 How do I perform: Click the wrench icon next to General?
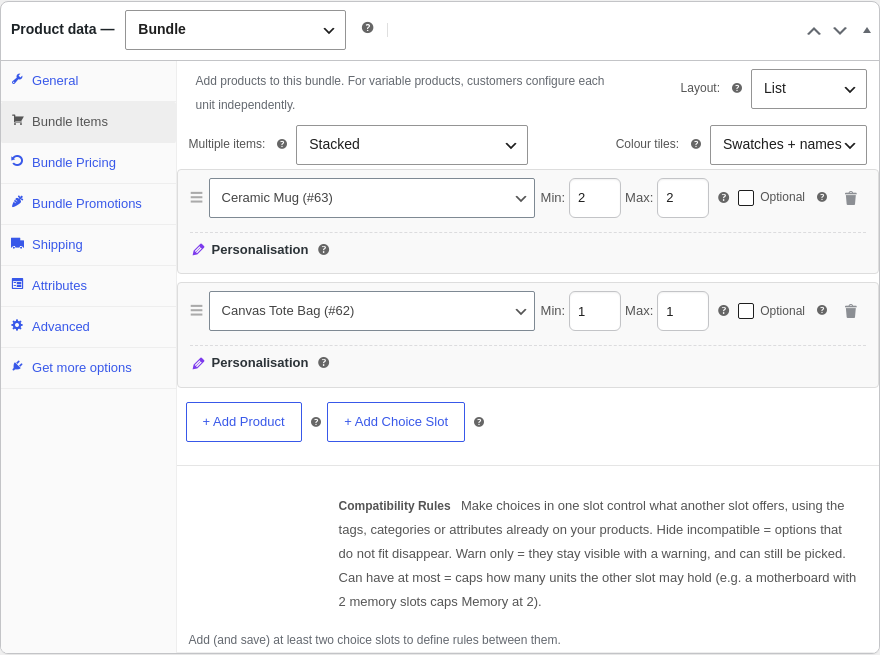point(17,79)
